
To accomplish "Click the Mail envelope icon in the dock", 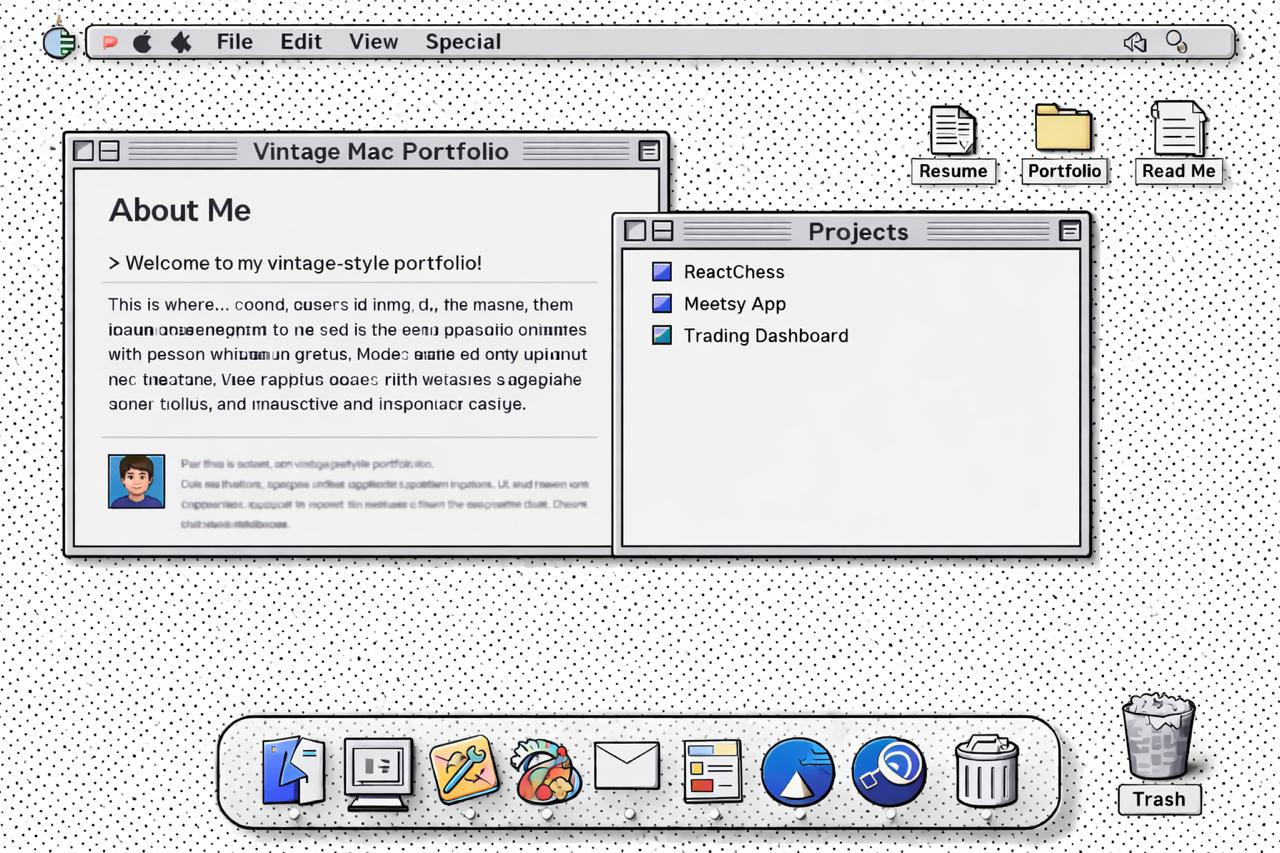I will (627, 766).
